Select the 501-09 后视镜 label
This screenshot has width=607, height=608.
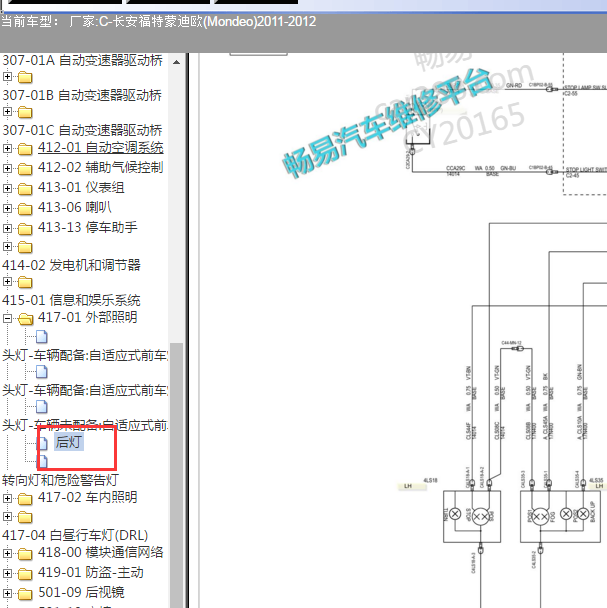[x=81, y=592]
